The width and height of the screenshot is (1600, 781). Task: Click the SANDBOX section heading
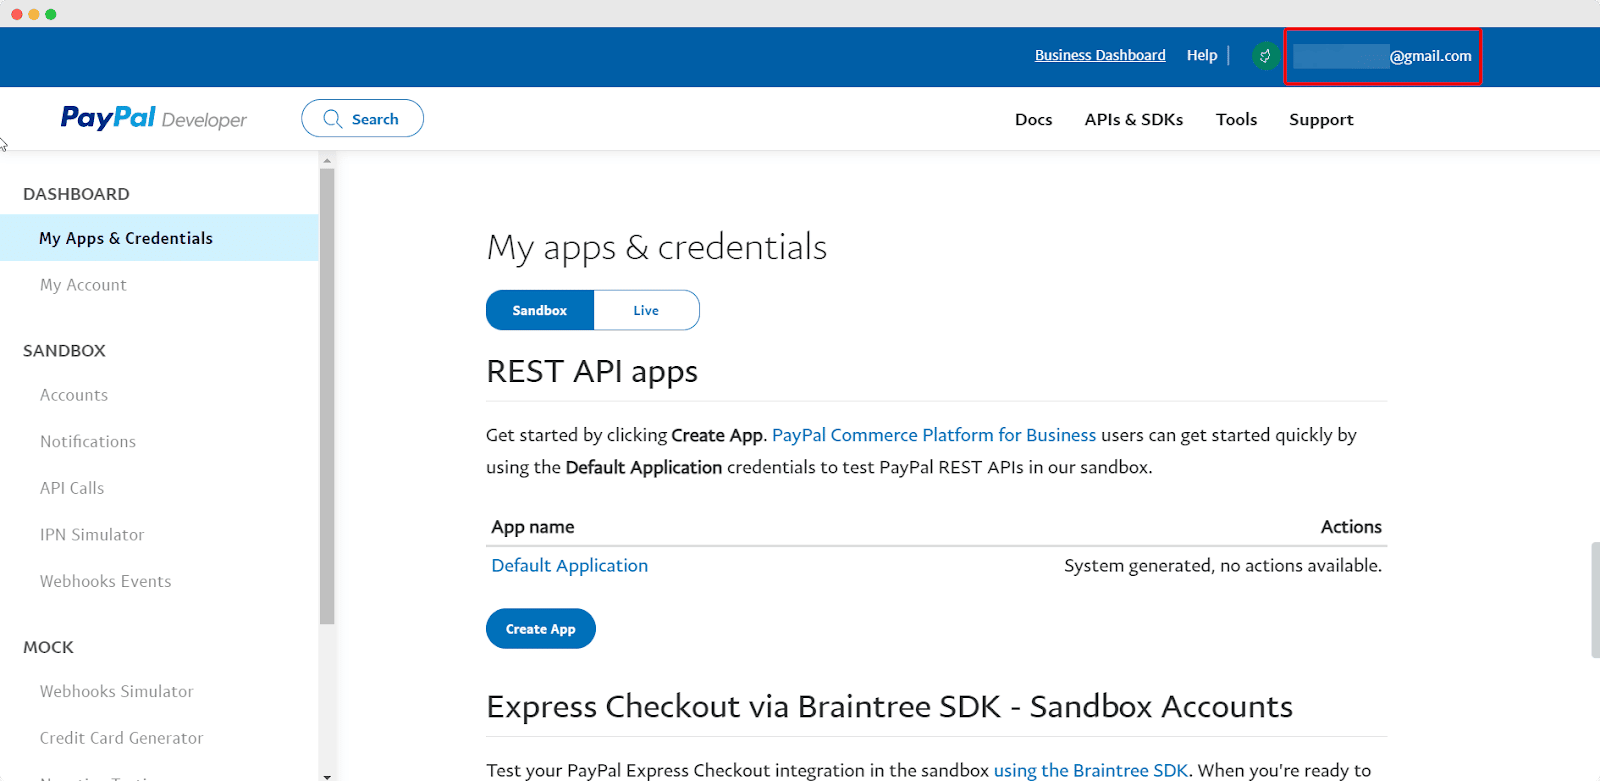point(64,351)
